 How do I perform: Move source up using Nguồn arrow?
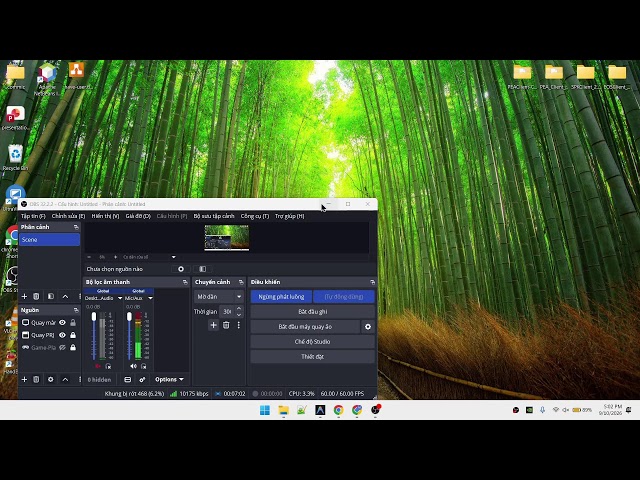pos(65,380)
